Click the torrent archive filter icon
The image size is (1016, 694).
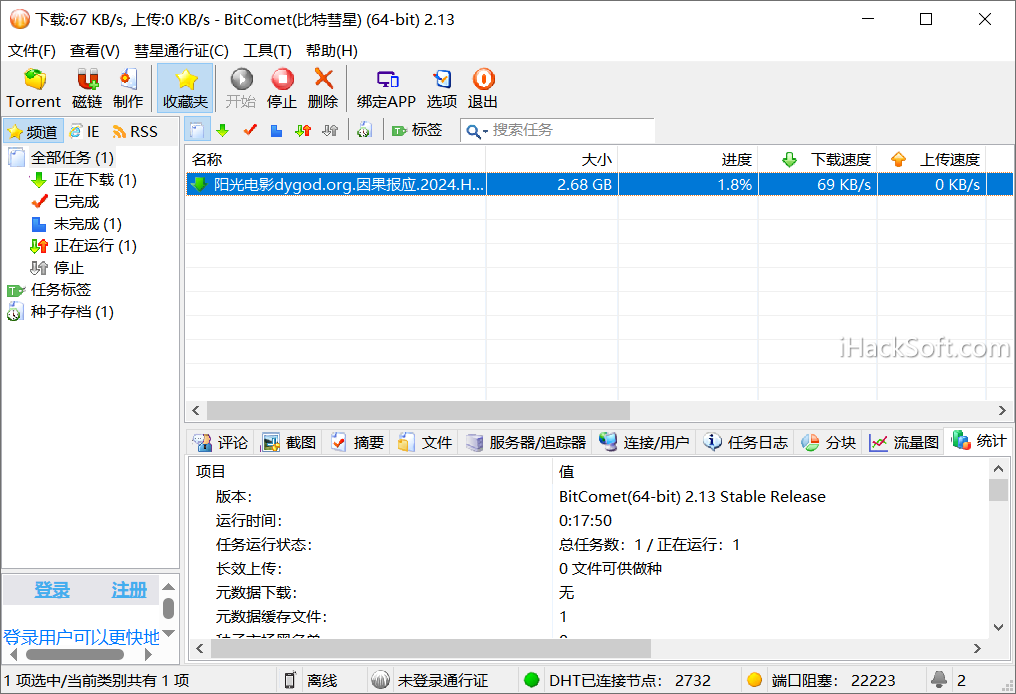pos(364,130)
